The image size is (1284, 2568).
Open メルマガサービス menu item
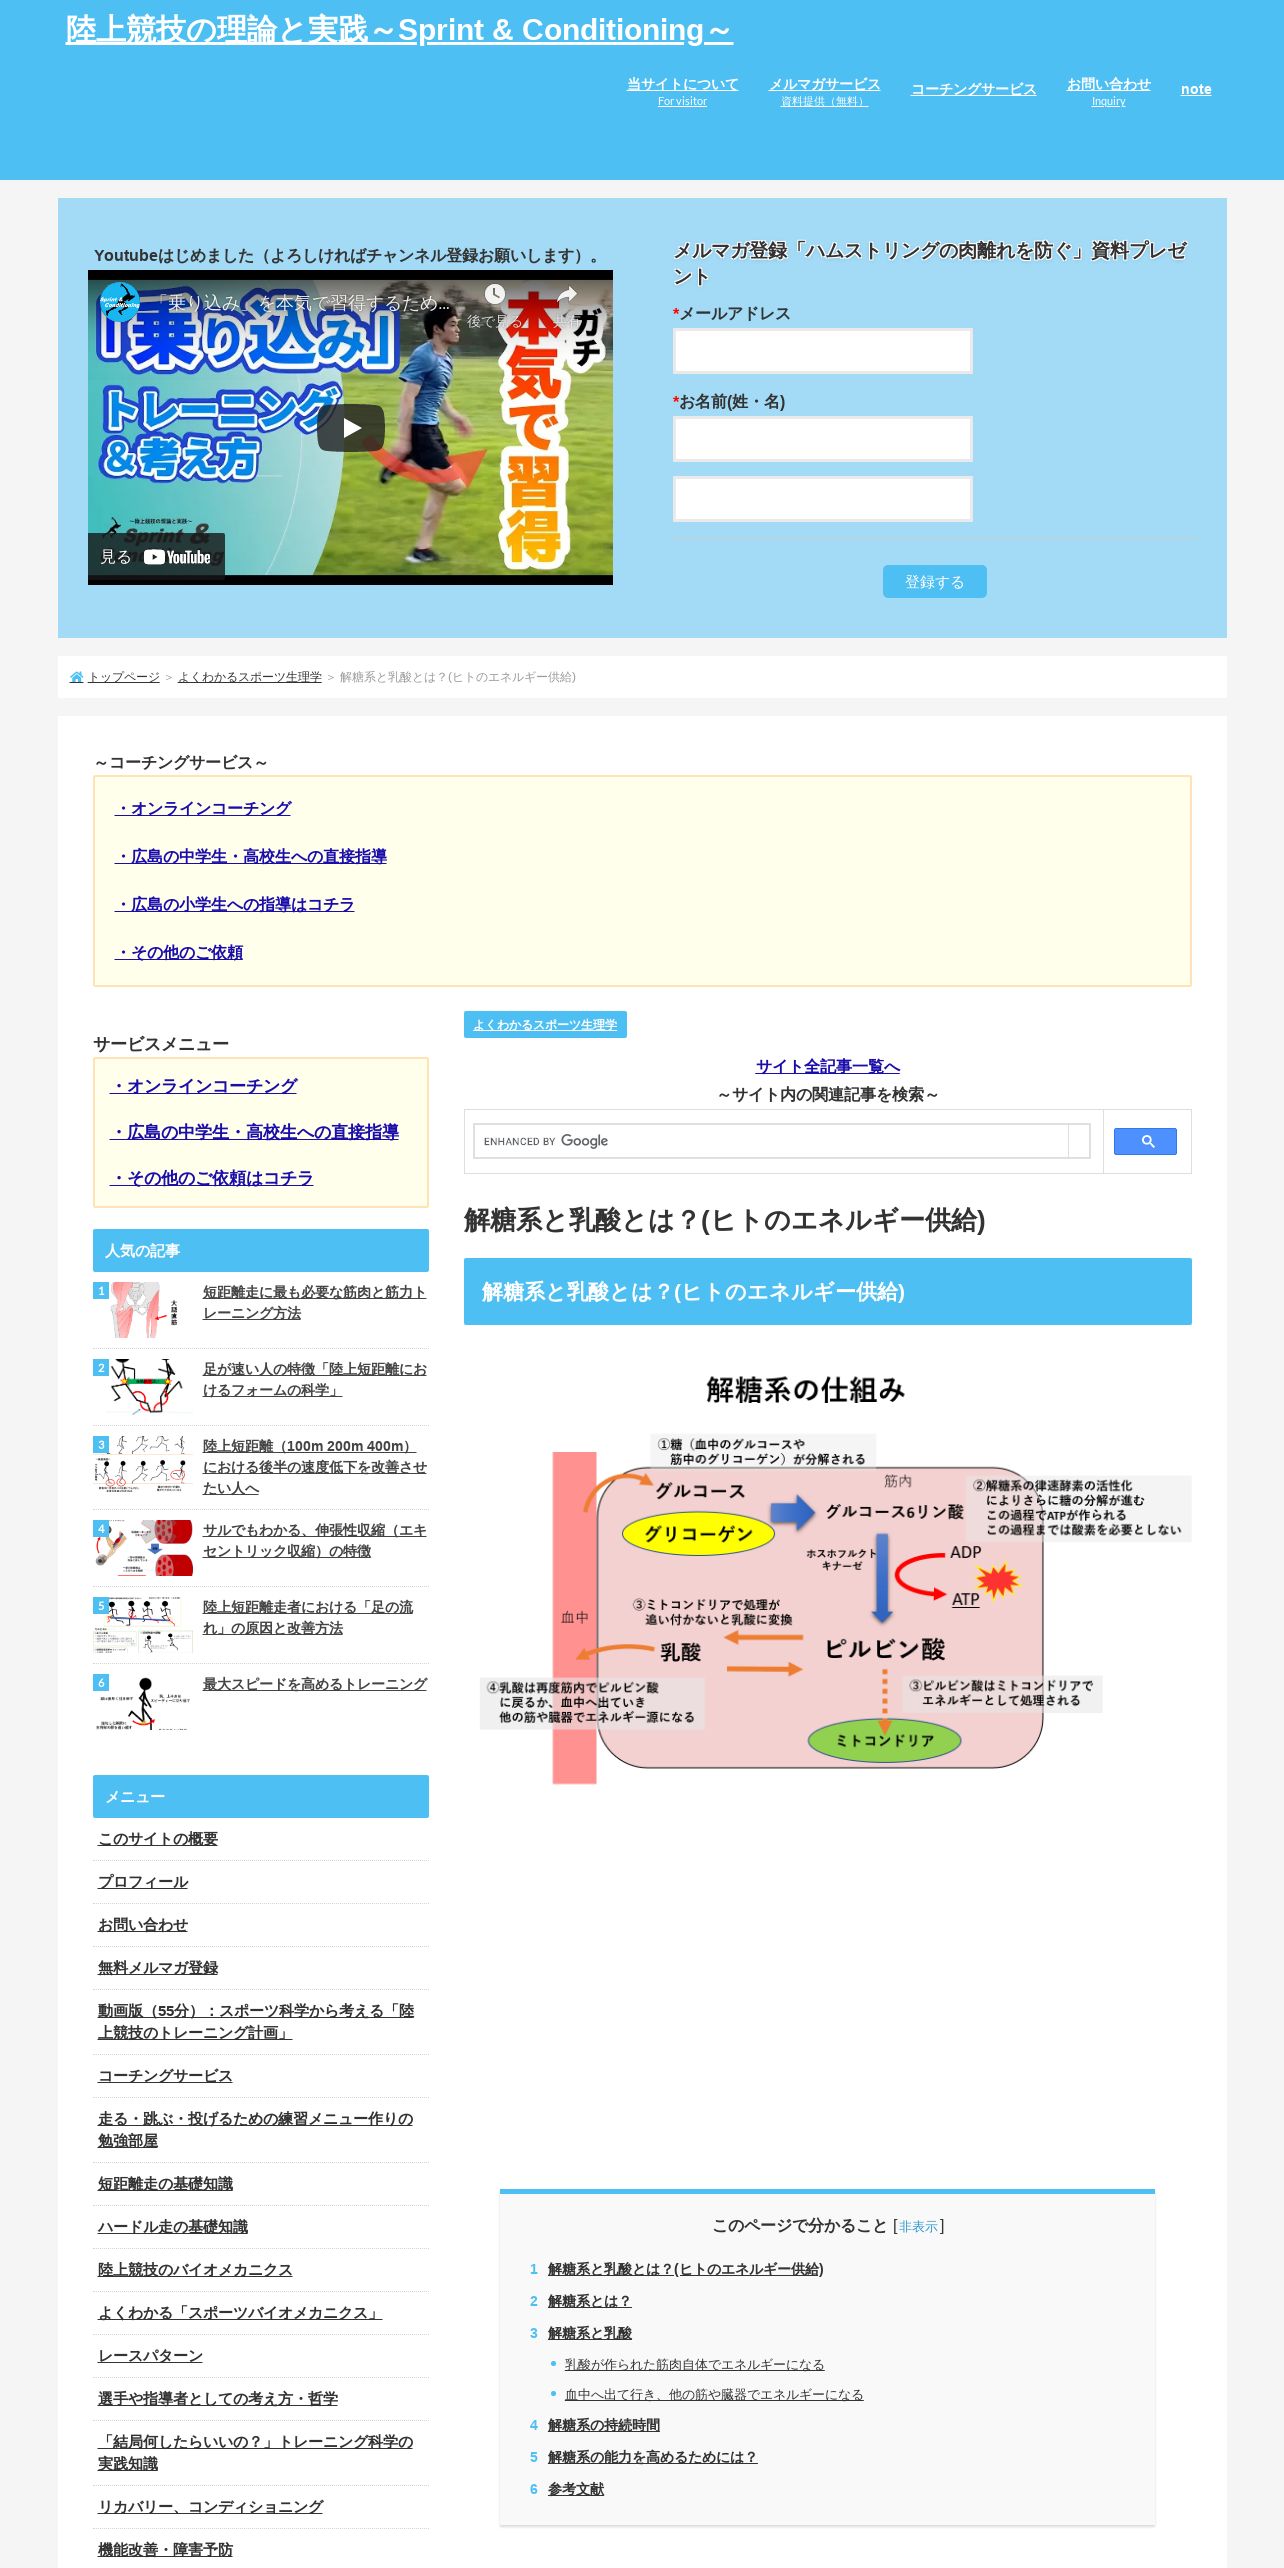[824, 90]
